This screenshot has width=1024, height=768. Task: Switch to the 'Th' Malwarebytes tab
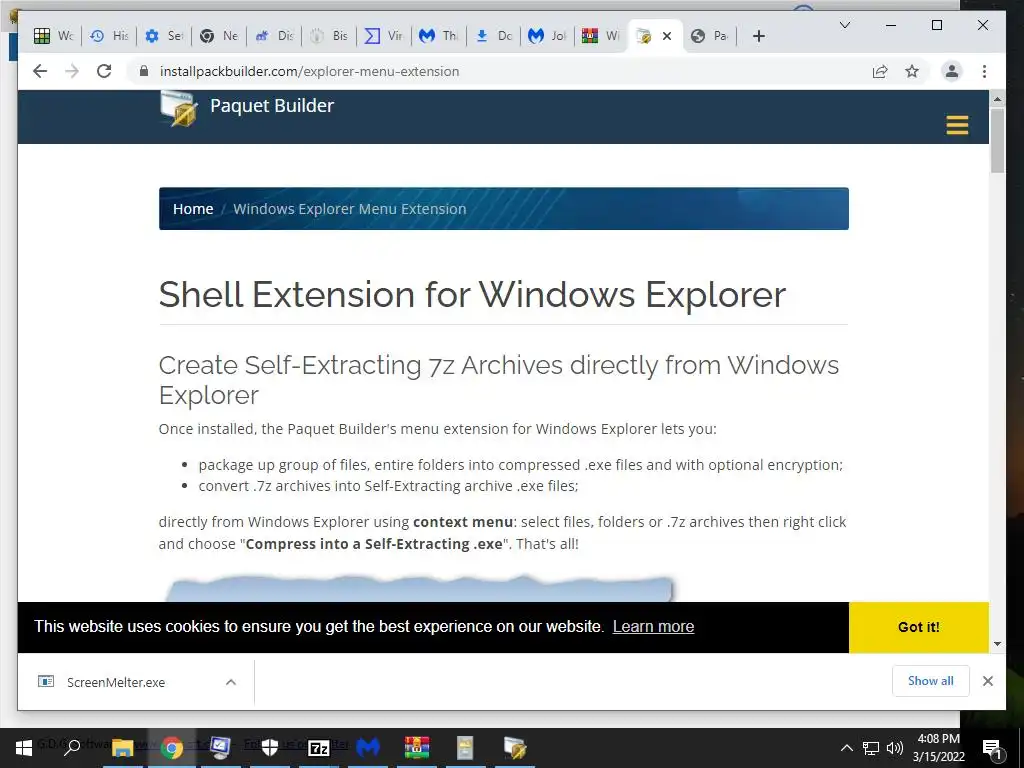pos(439,36)
